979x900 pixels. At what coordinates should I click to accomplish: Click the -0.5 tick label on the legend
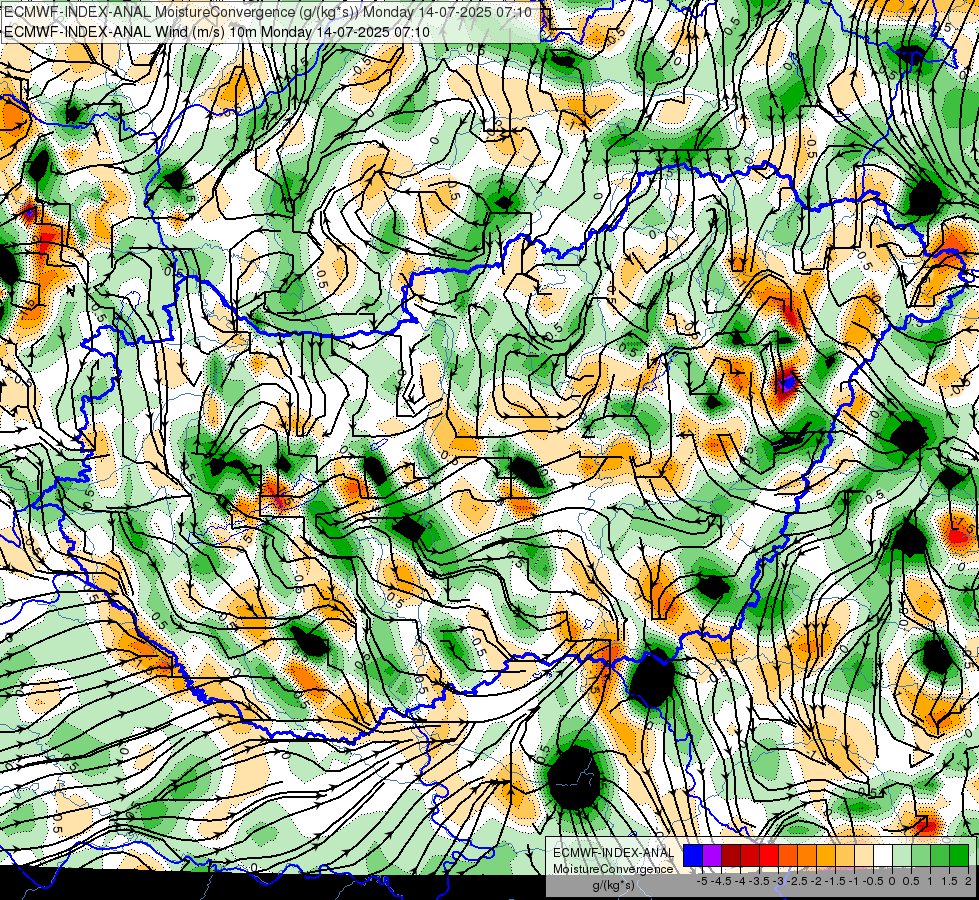click(873, 881)
